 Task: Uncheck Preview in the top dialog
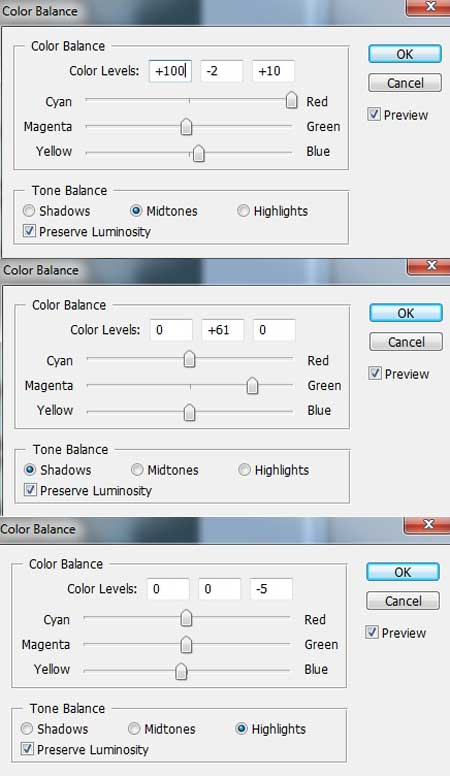point(374,114)
